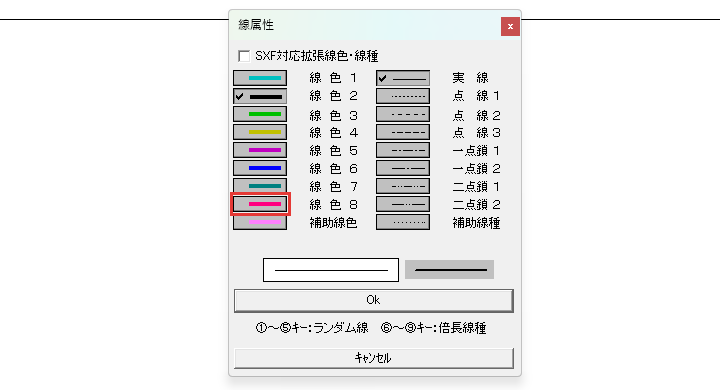Click the 補助線色 label text

(x=333, y=223)
